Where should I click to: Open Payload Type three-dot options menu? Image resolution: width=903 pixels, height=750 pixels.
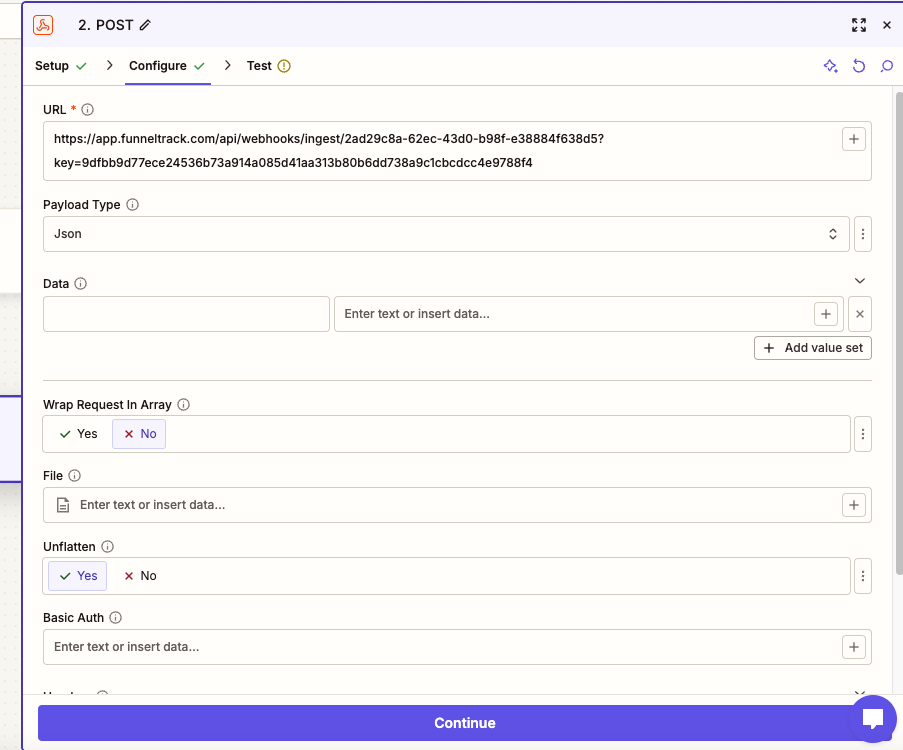pos(863,234)
